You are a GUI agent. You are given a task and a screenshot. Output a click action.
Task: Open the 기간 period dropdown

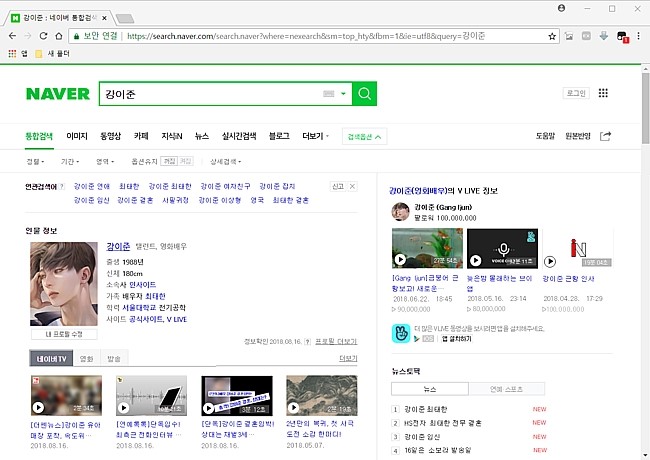pyautogui.click(x=70, y=162)
